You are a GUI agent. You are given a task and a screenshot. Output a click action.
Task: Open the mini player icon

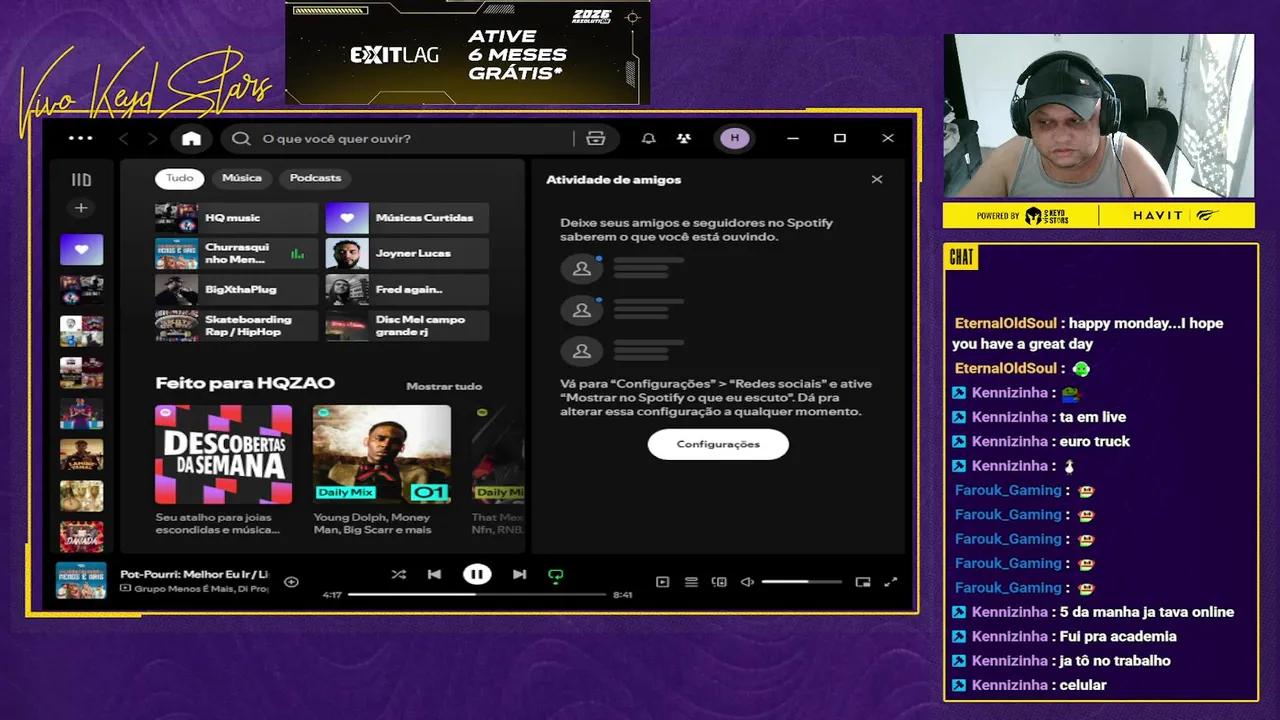click(863, 582)
